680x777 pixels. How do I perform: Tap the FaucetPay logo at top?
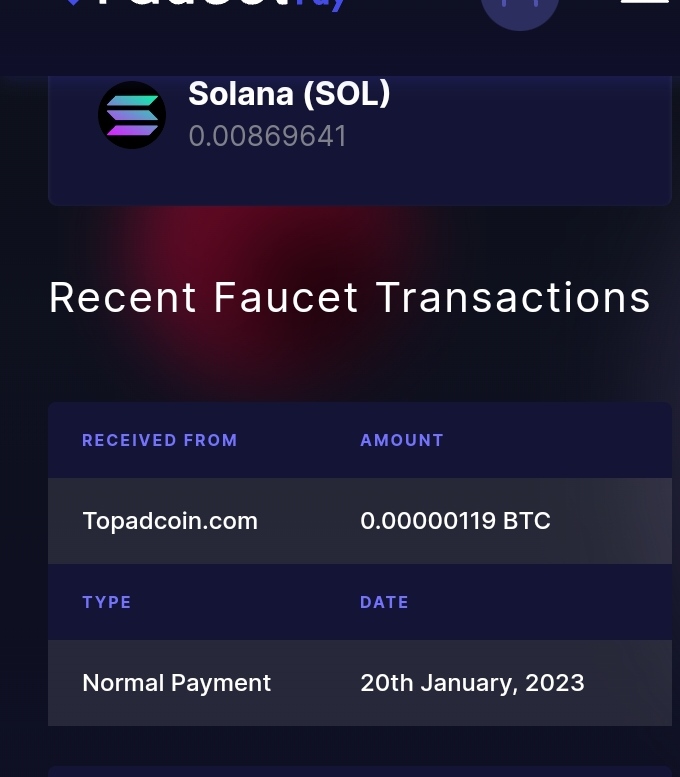tap(206, 5)
